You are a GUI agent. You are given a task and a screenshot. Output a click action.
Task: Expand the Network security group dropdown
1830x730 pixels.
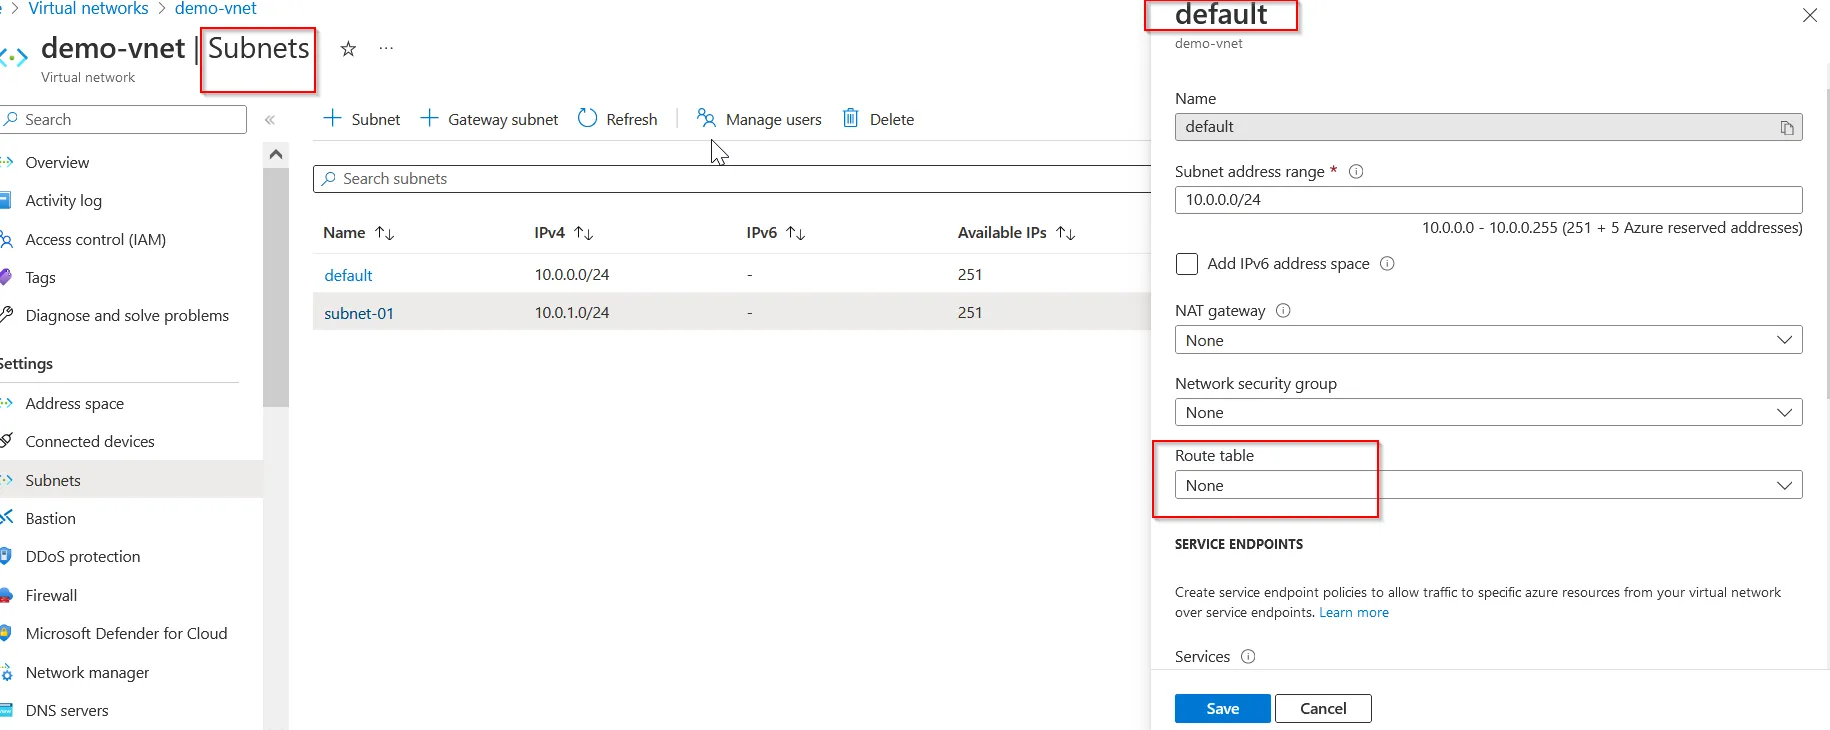(x=1488, y=412)
